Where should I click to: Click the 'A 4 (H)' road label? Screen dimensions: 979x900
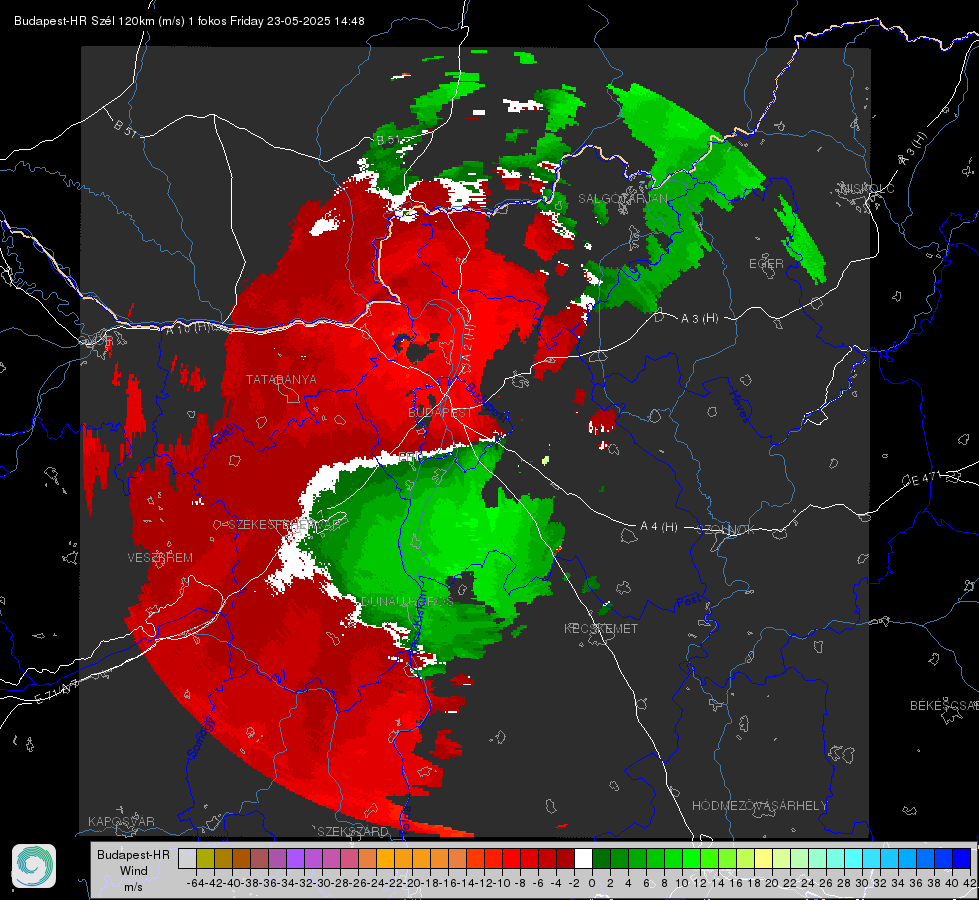[659, 527]
